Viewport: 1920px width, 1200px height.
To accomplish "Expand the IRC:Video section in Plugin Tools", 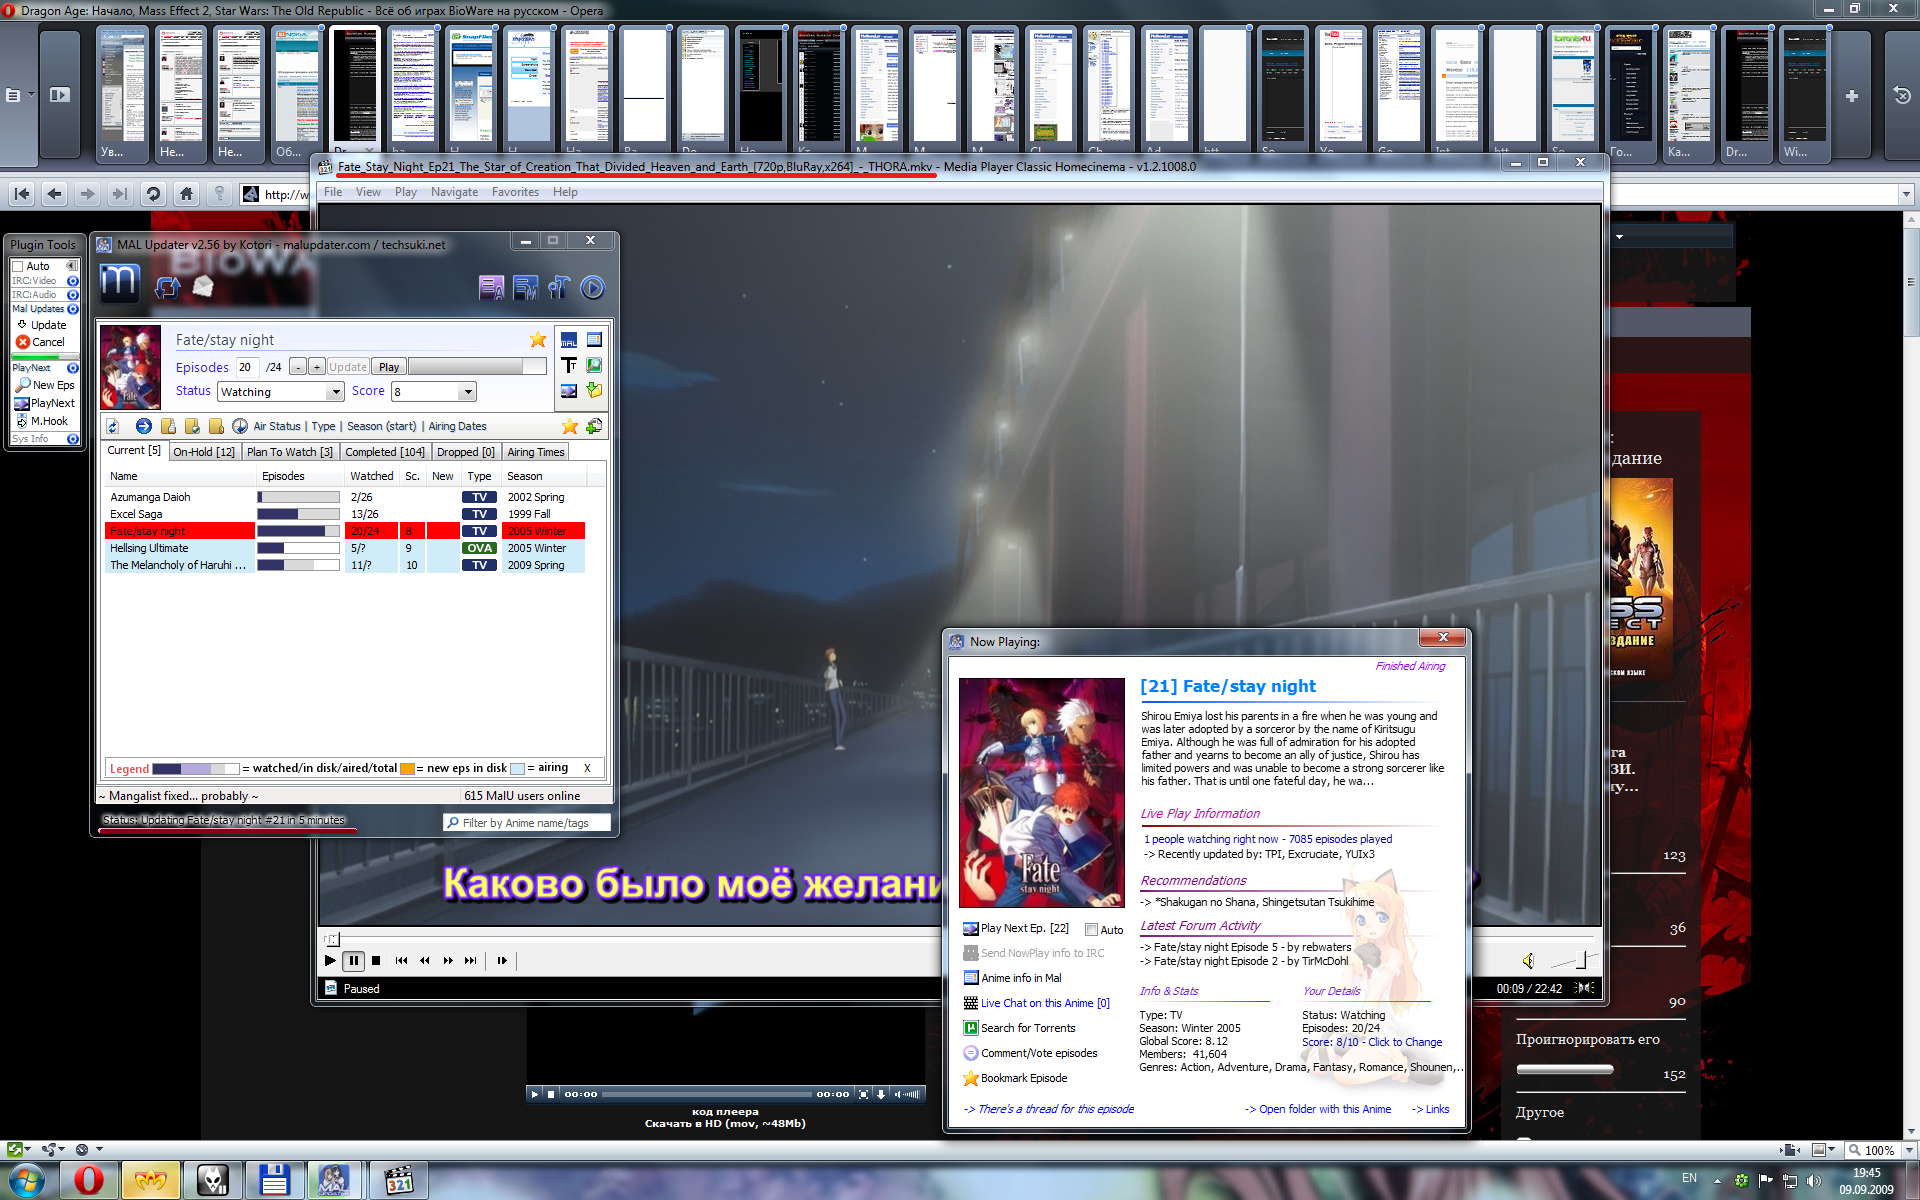I will pyautogui.click(x=72, y=281).
